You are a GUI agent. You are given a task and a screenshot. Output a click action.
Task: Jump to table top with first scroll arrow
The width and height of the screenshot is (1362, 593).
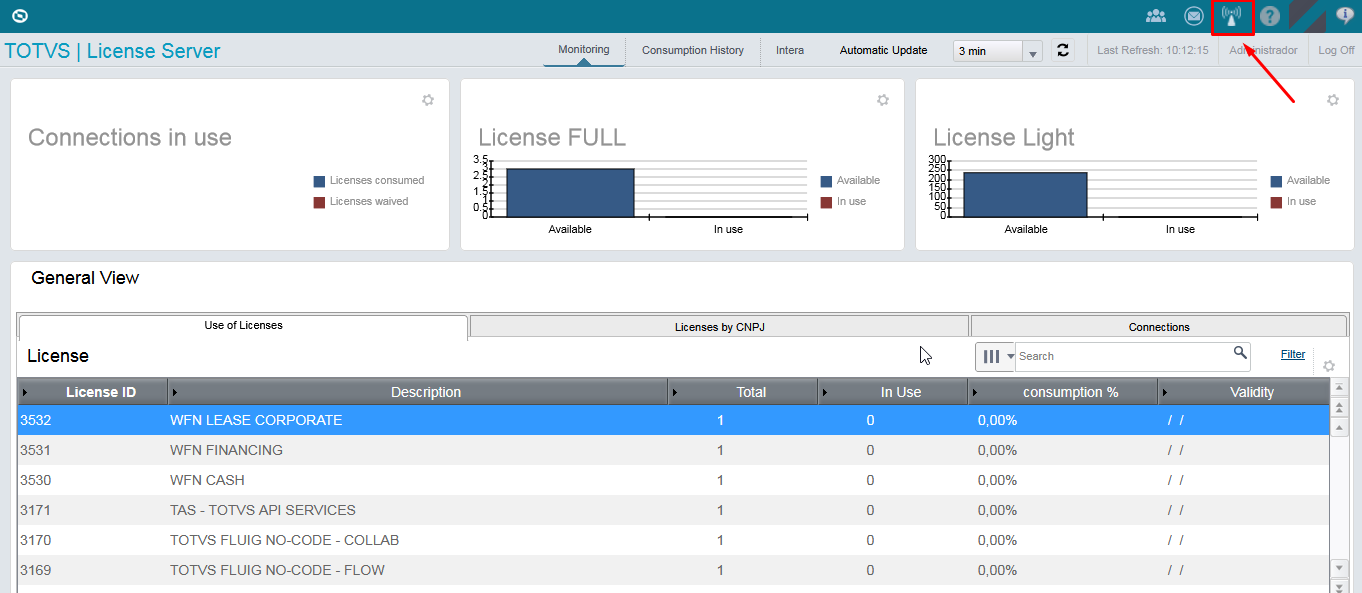click(1340, 386)
